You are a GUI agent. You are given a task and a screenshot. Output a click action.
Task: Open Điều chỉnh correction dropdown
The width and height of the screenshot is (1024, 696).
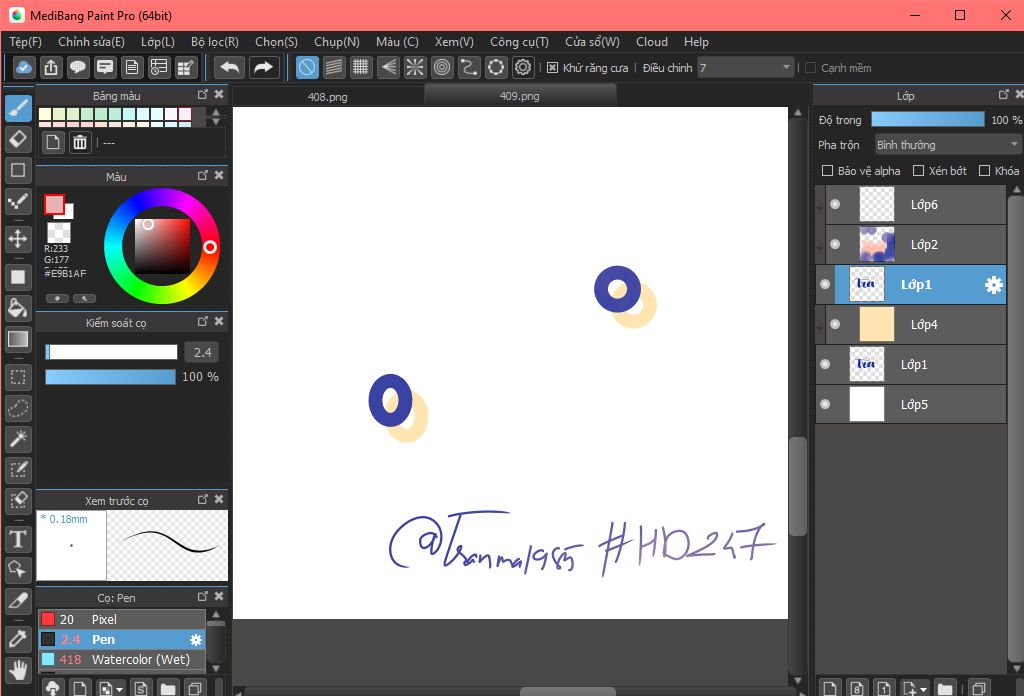[745, 68]
